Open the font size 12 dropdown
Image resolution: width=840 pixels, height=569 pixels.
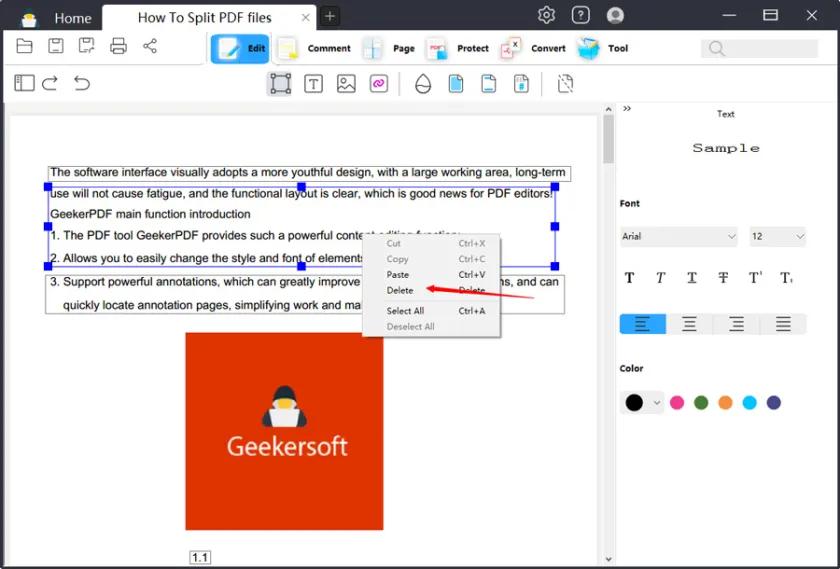pos(777,236)
